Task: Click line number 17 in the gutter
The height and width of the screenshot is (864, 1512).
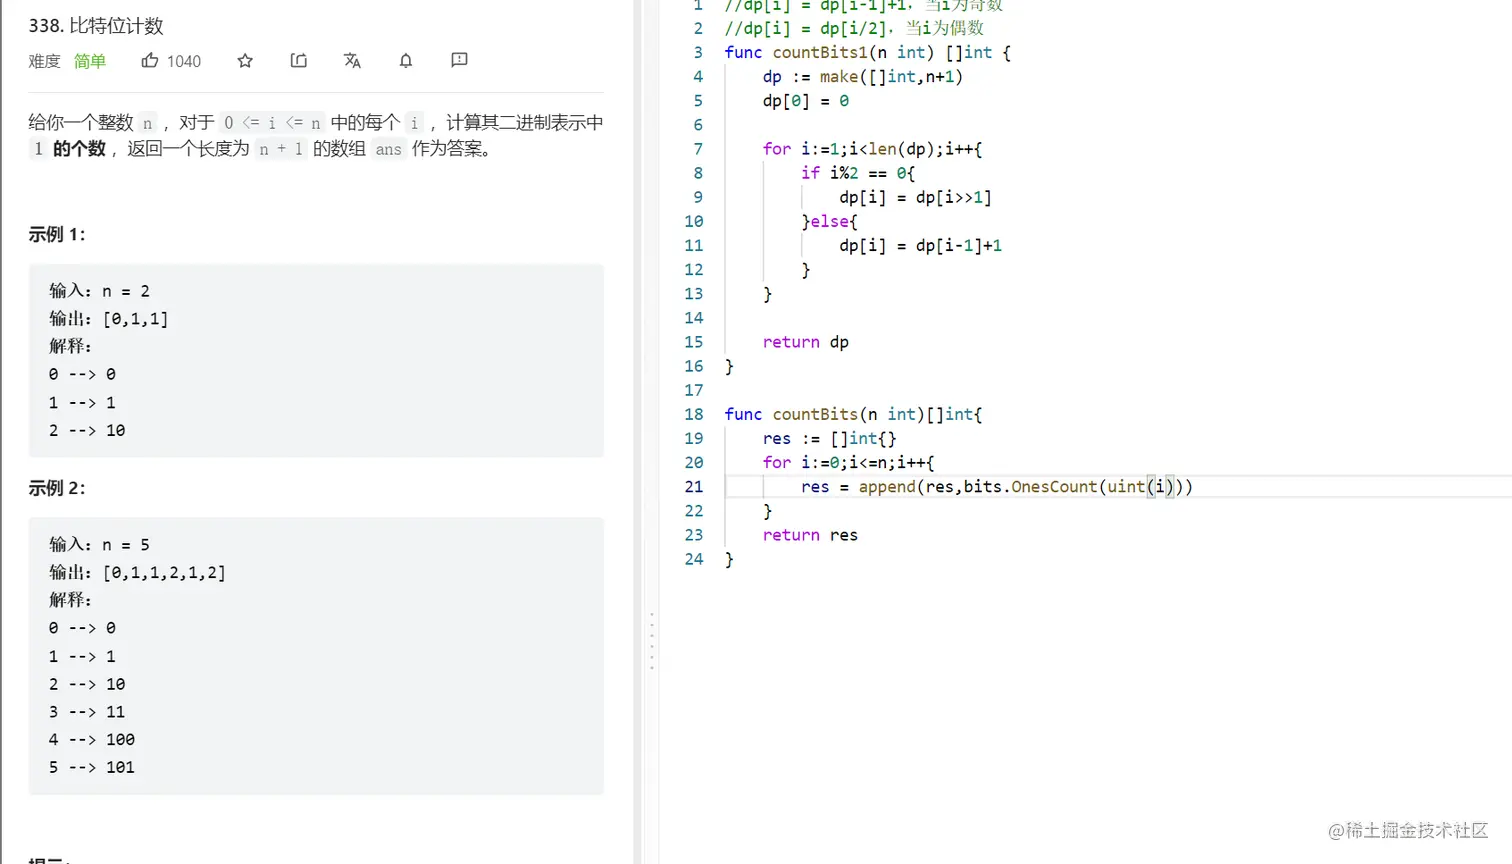Action: pyautogui.click(x=694, y=390)
